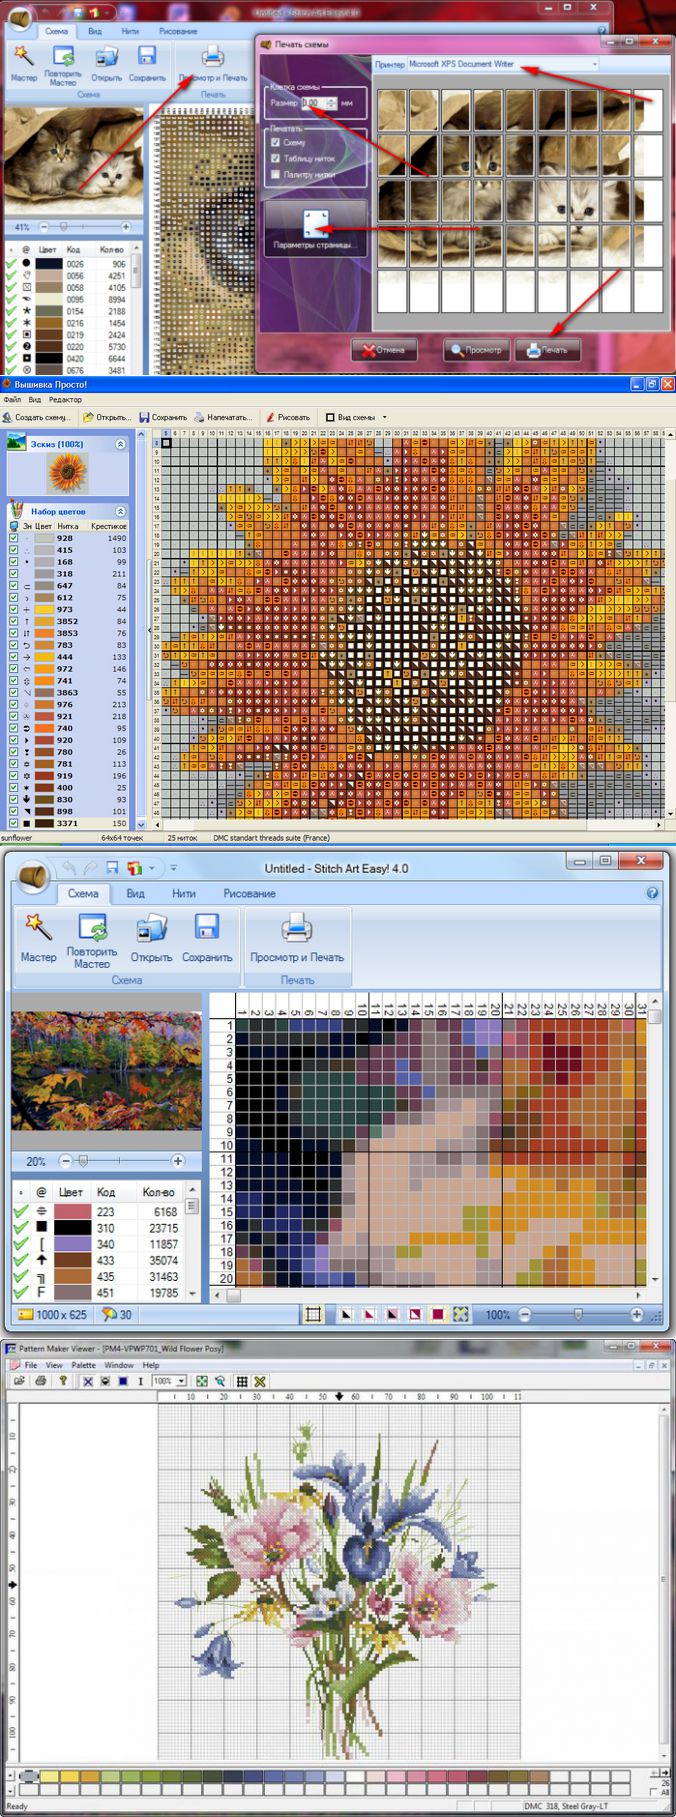Viewport: 676px width, 1817px height.
Task: Click the grid icon in the Stitch Art Easy status bar
Action: (313, 1314)
